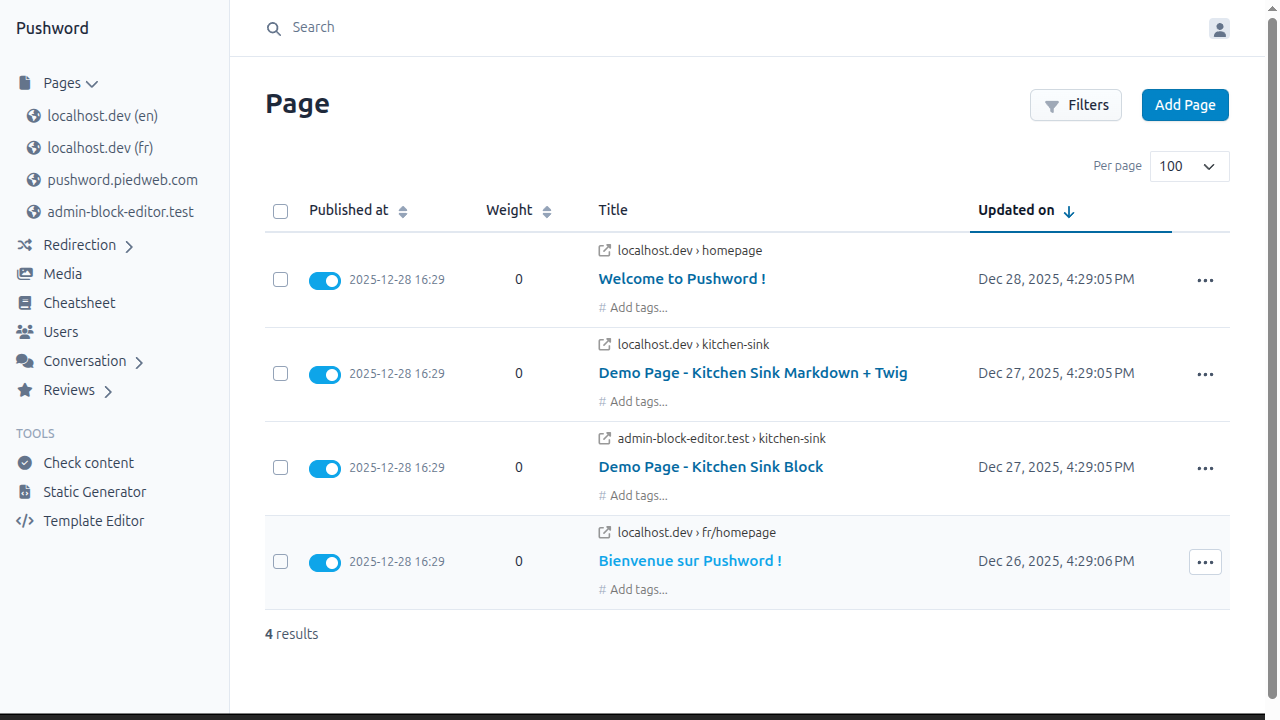1280x720 pixels.
Task: Click the external link icon beside localhost.dev homepage
Action: 604,250
